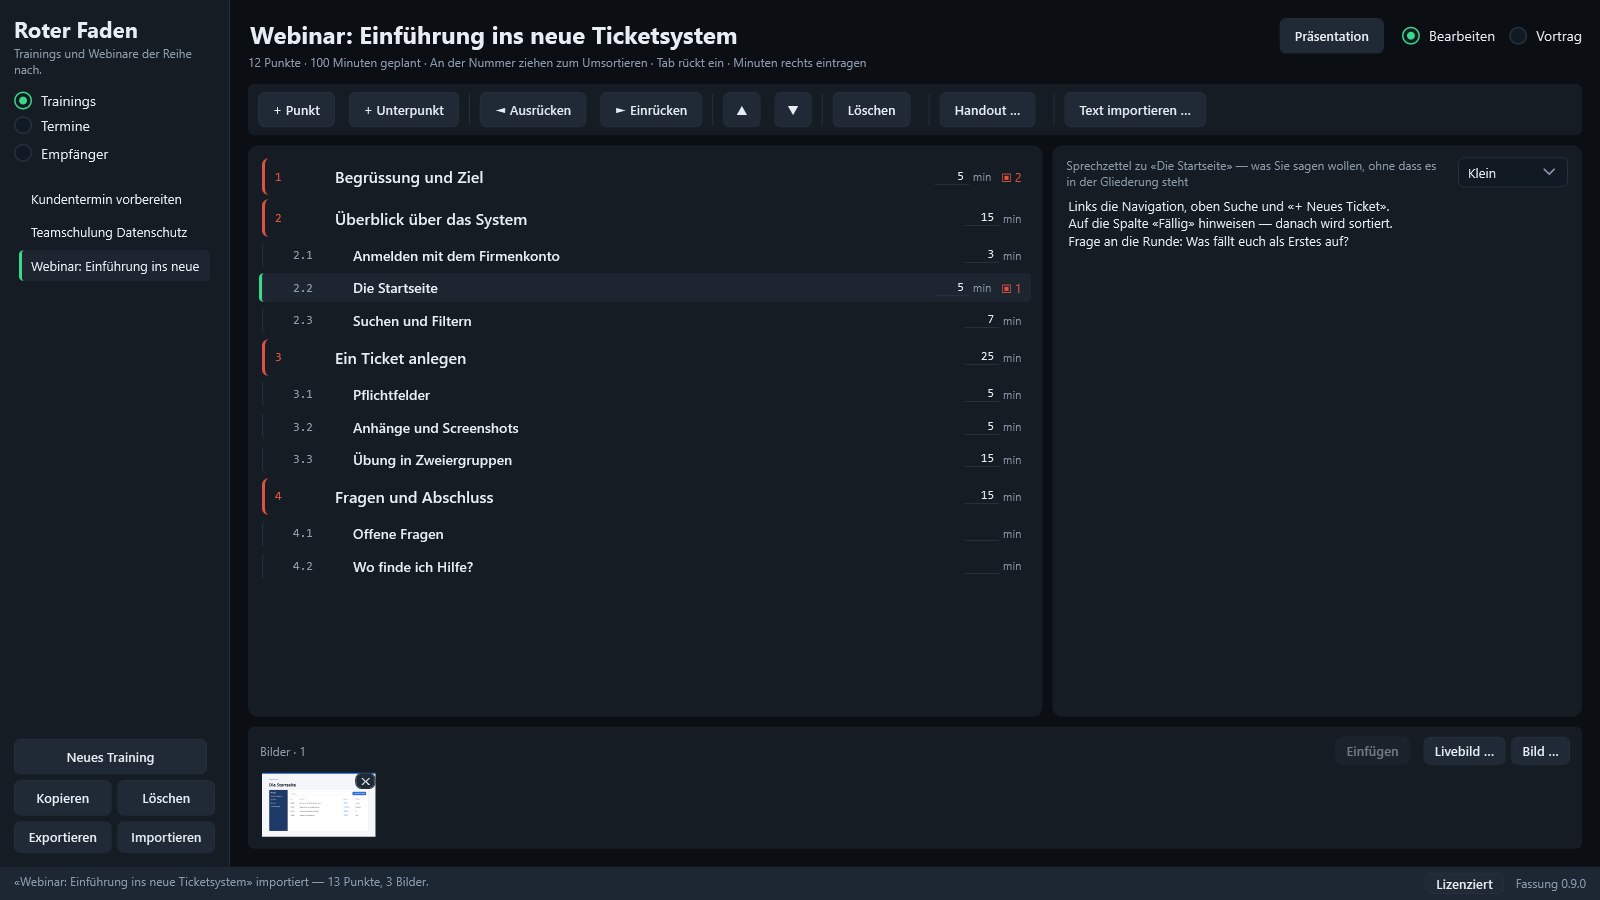1600x900 pixels.
Task: Click the Kopieren button
Action: click(62, 798)
